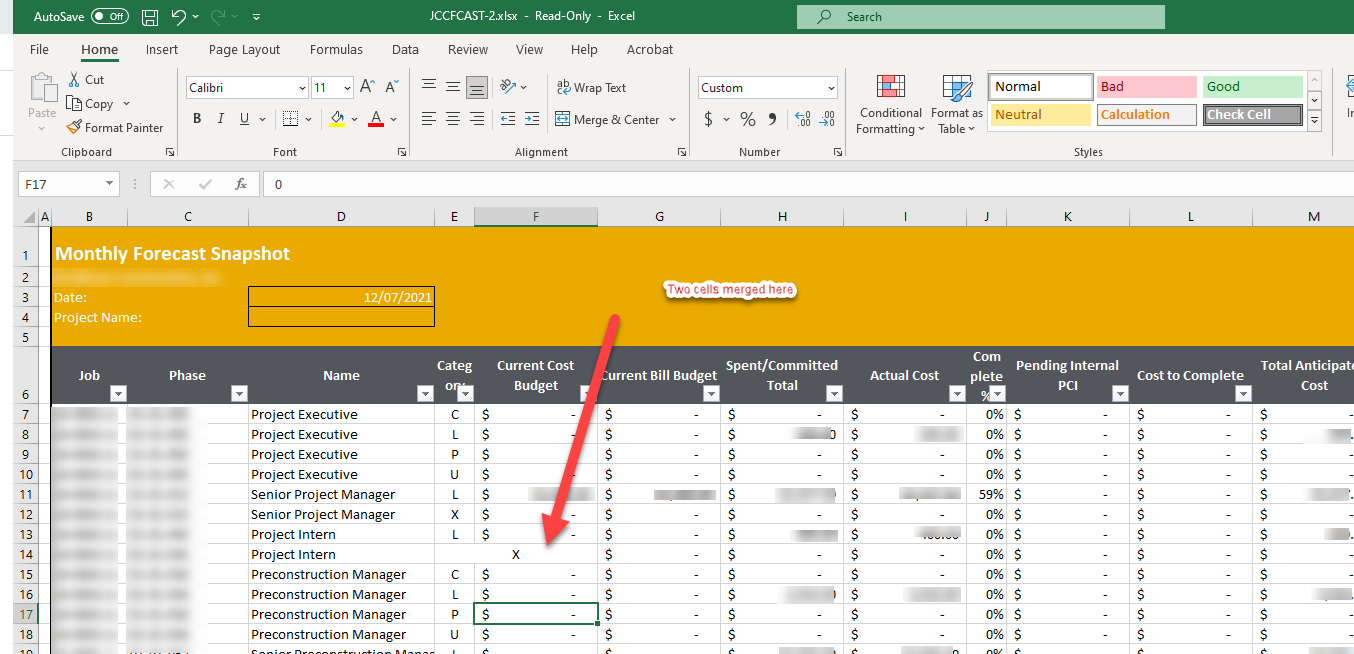The image size is (1354, 654).
Task: Toggle Middle Align for cells
Action: (x=453, y=87)
